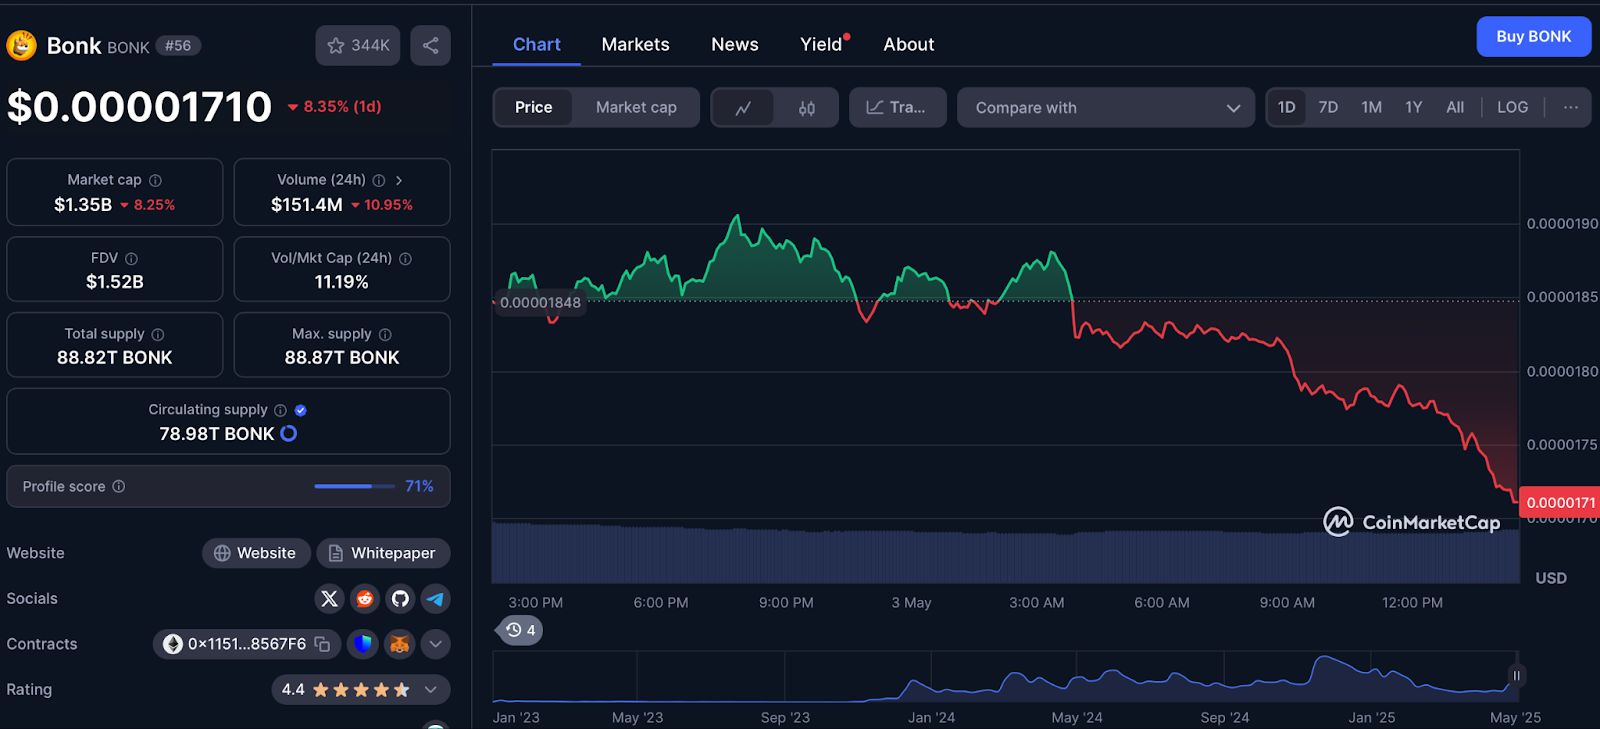Click the Buy BONK button
The height and width of the screenshot is (729, 1600).
pyautogui.click(x=1533, y=37)
